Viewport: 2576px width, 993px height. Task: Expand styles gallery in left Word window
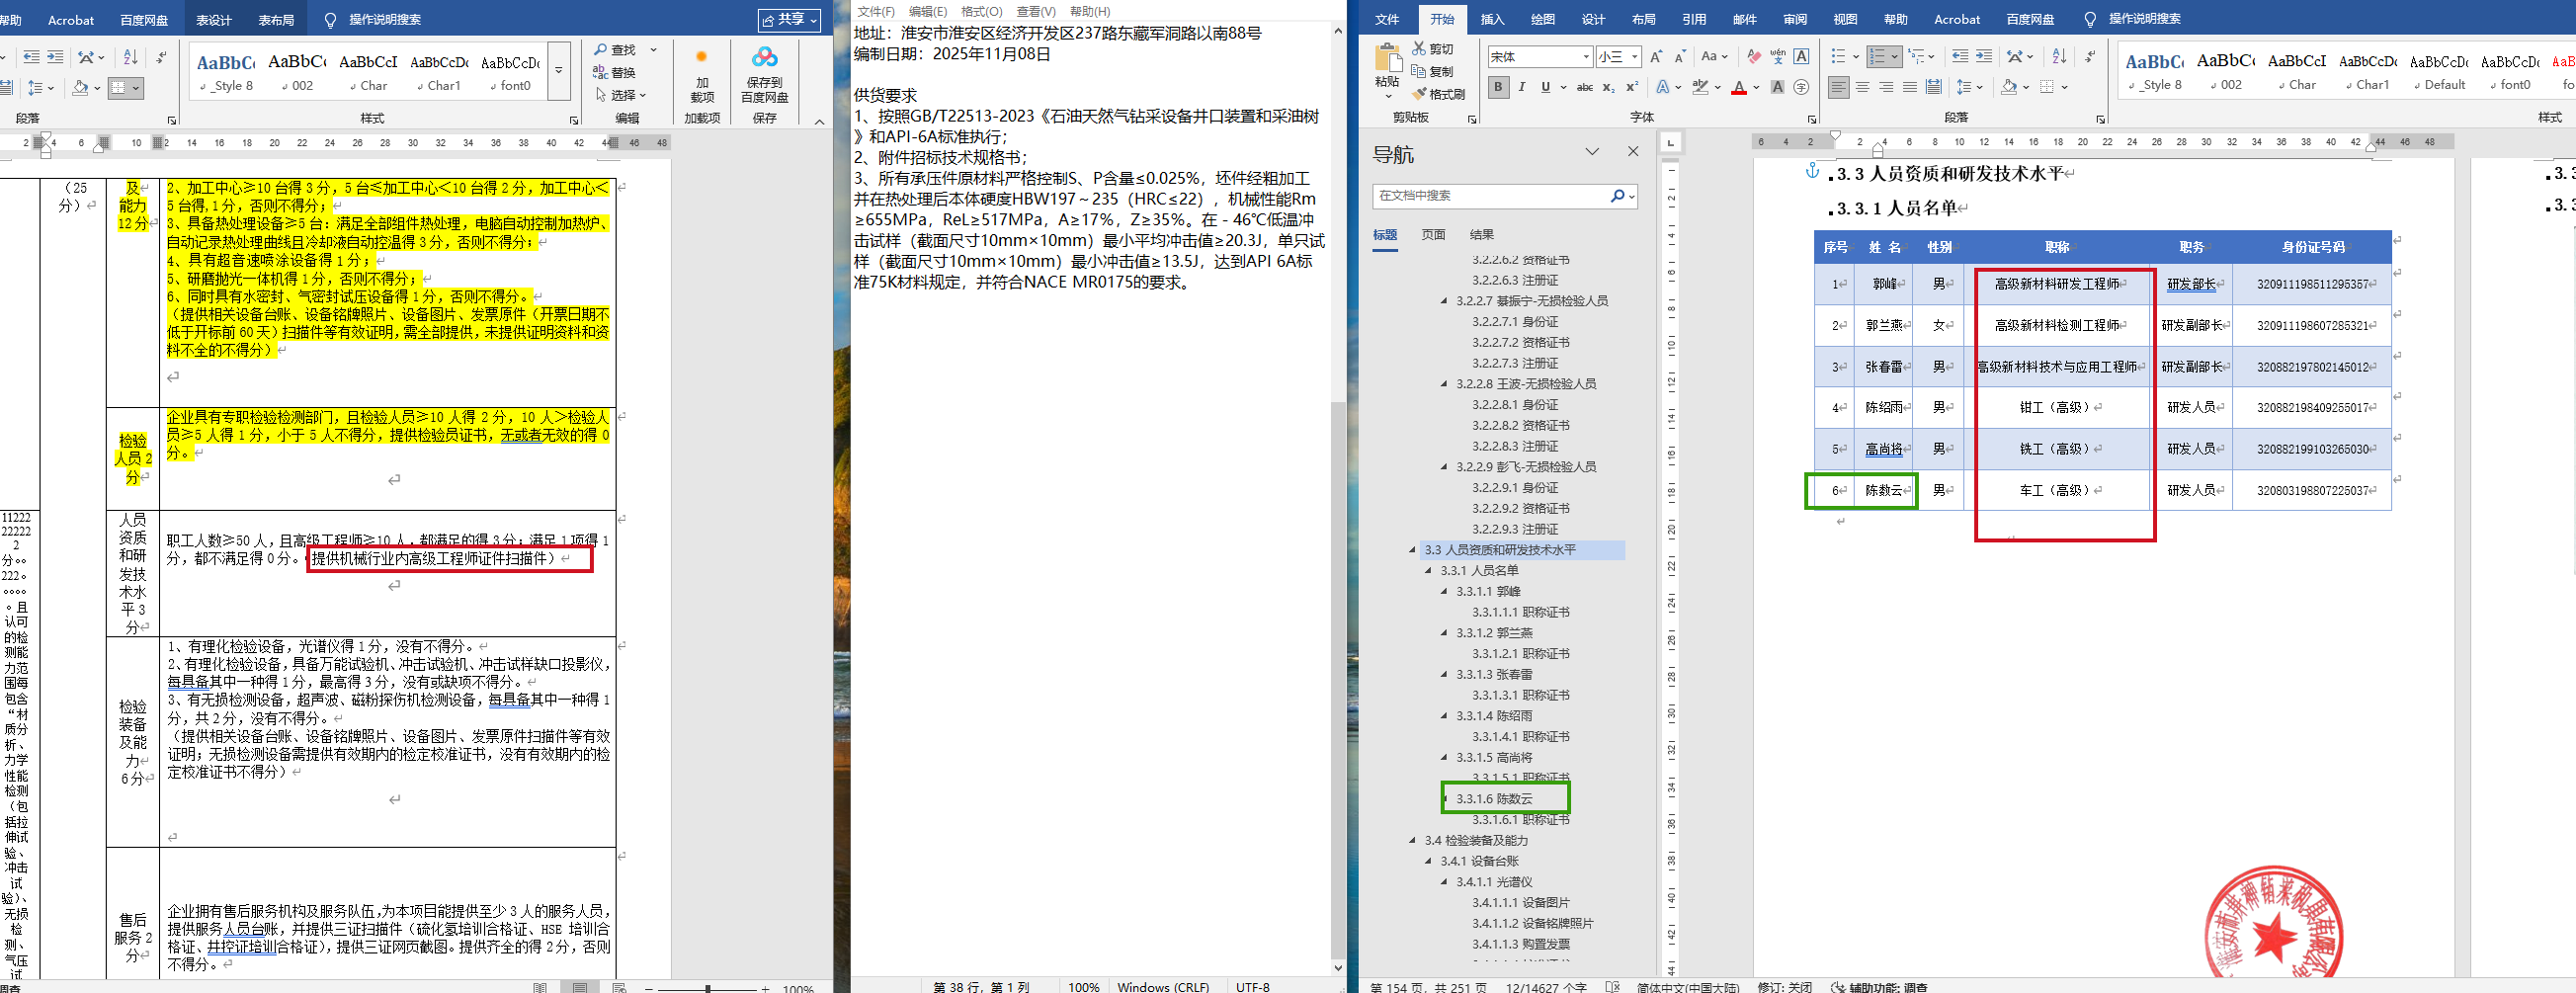559,71
